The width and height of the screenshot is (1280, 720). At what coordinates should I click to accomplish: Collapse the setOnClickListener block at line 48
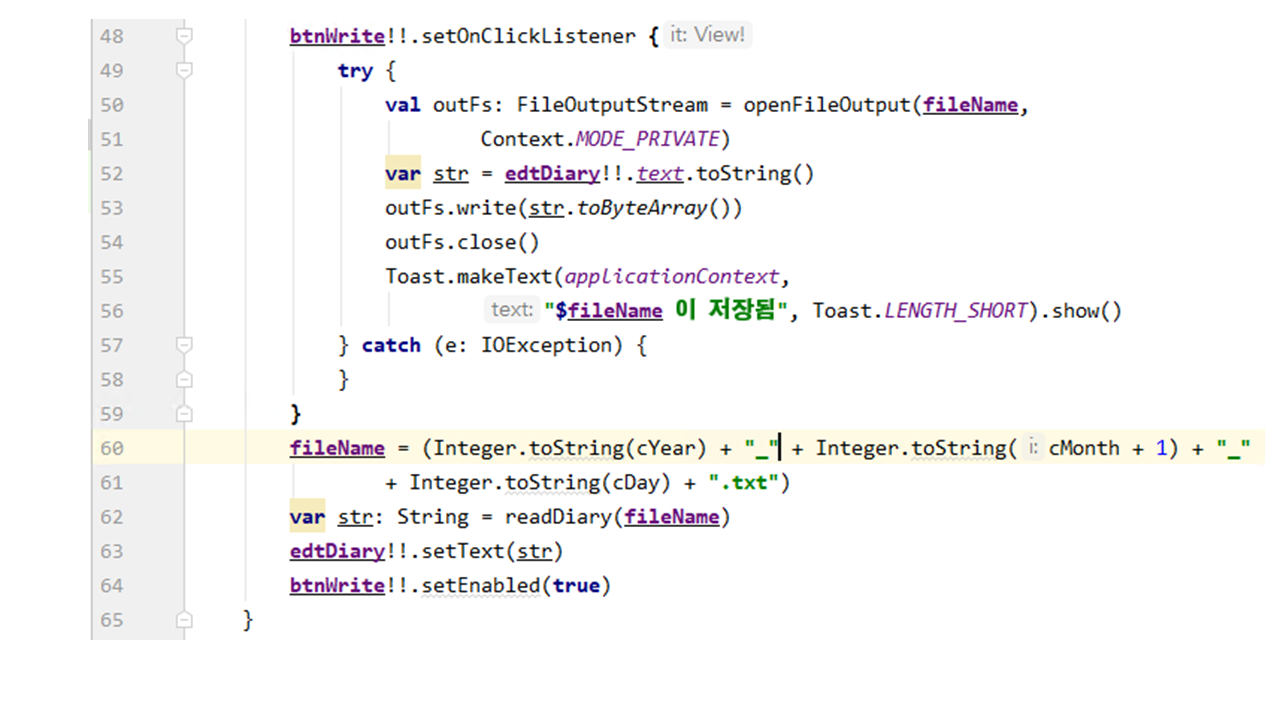(x=184, y=36)
